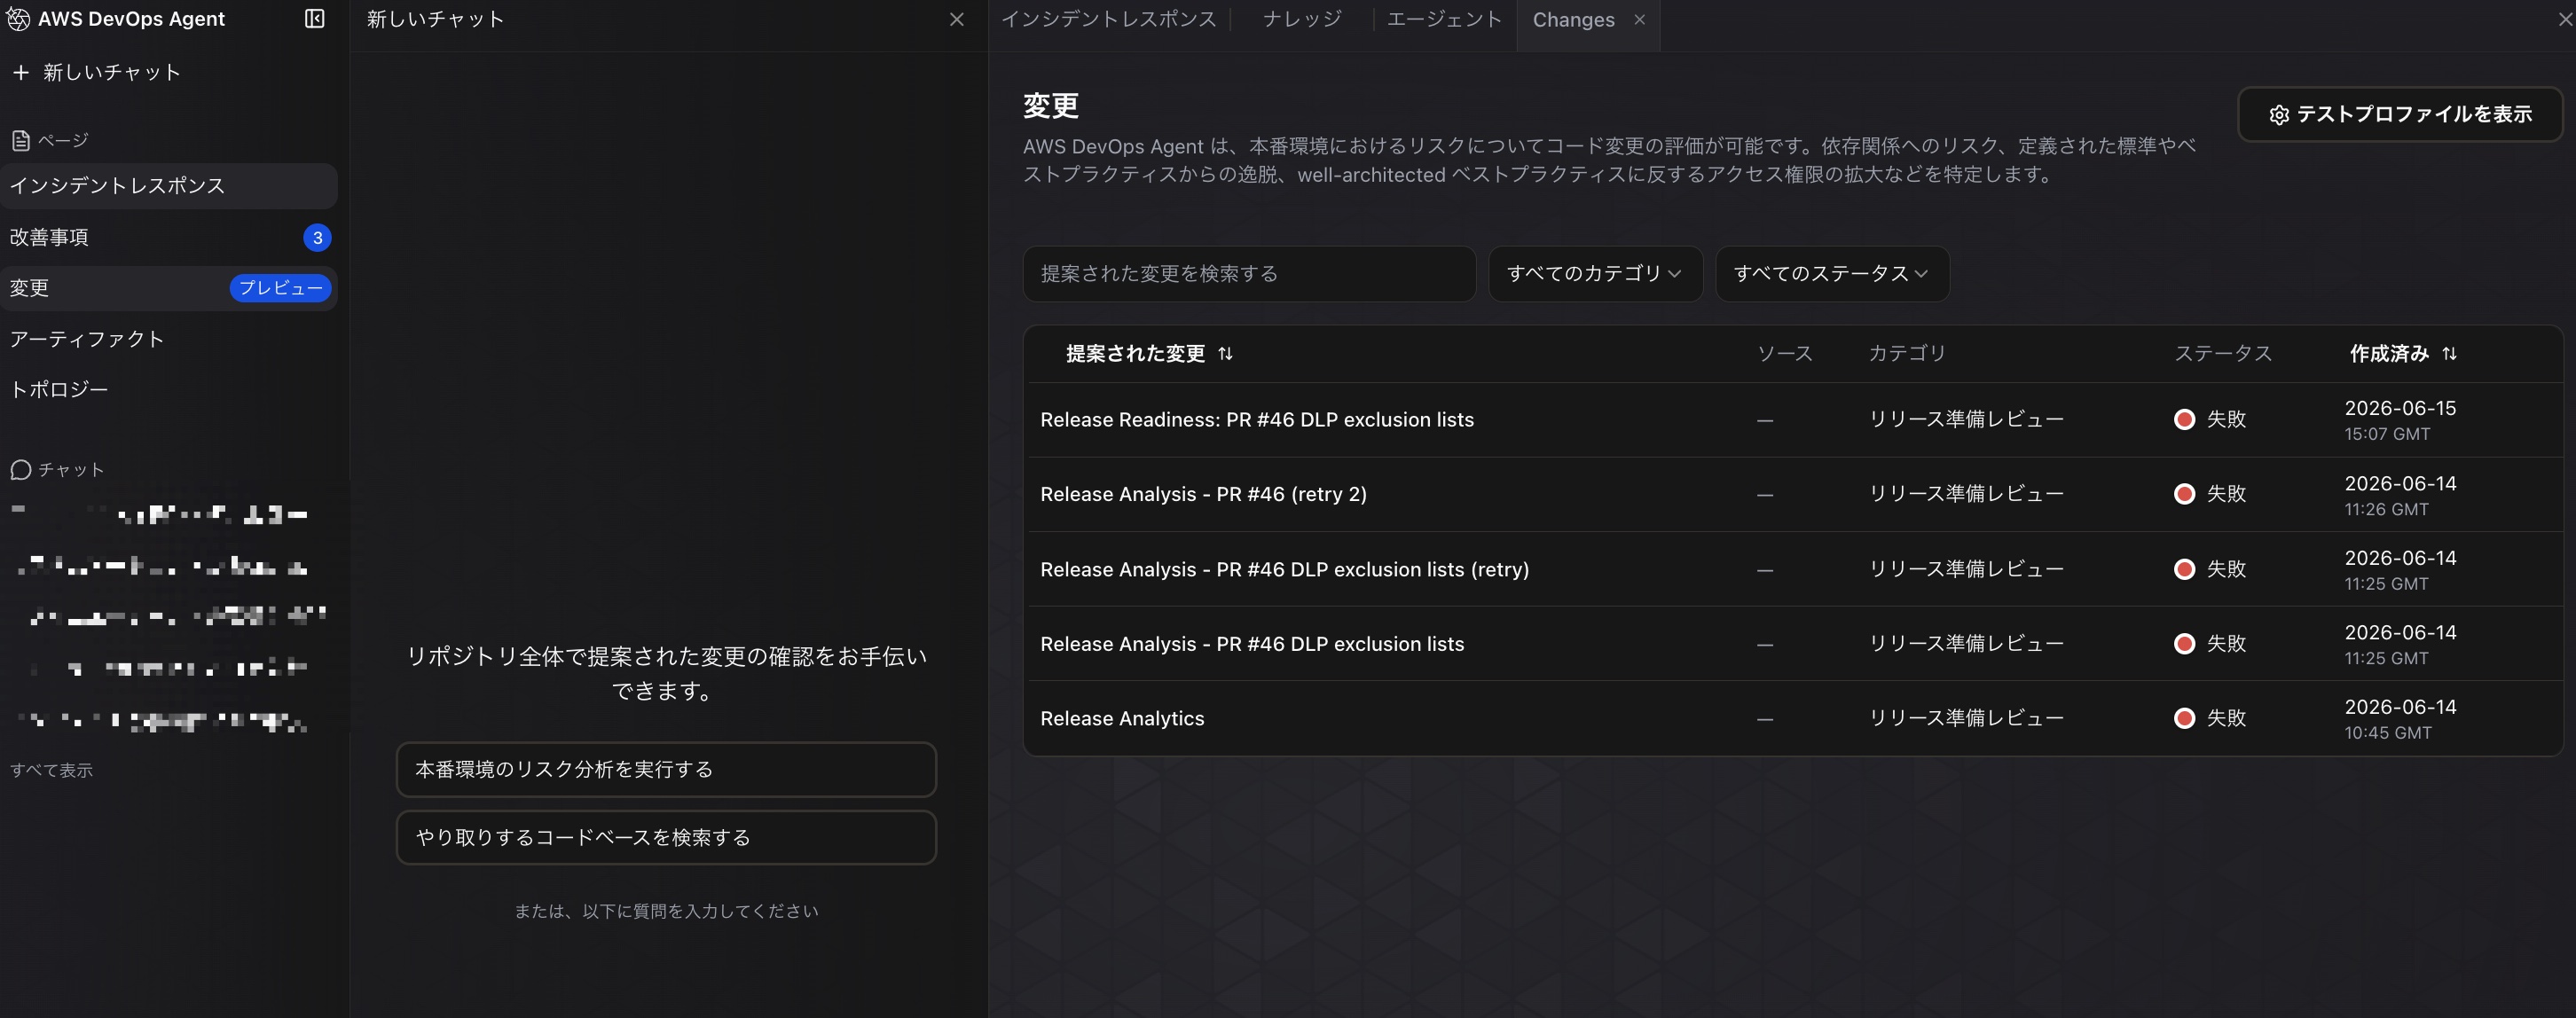Sort by 作成済み column arrows
The width and height of the screenshot is (2576, 1018).
pyautogui.click(x=2449, y=354)
